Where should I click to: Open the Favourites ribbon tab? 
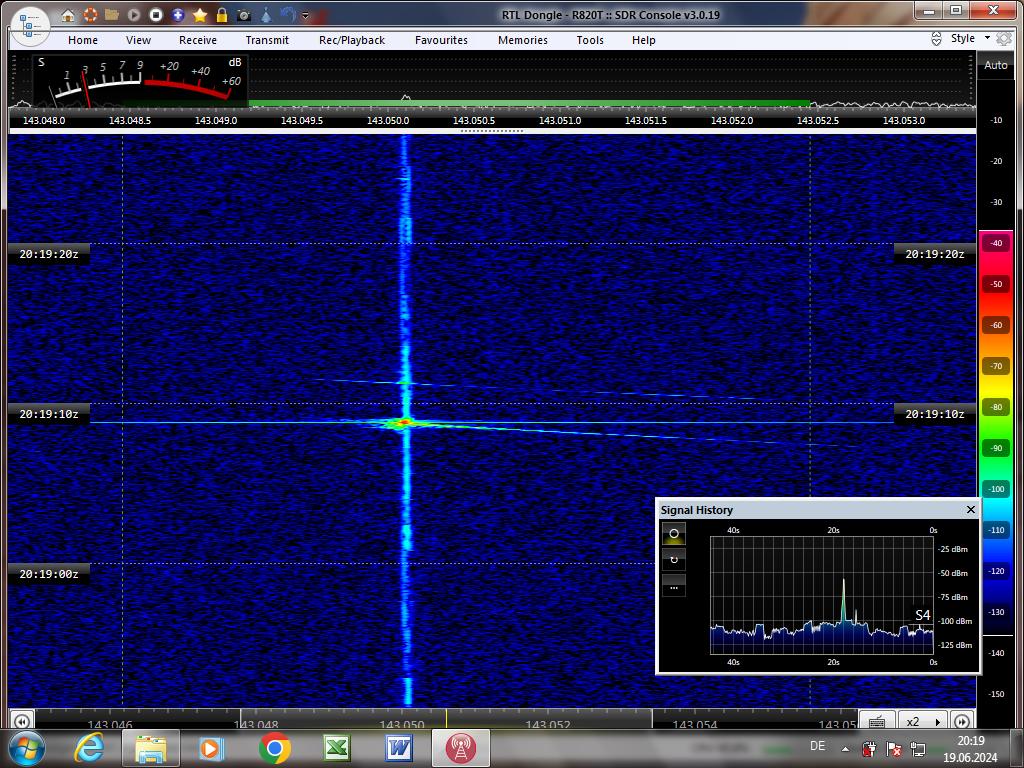[441, 40]
